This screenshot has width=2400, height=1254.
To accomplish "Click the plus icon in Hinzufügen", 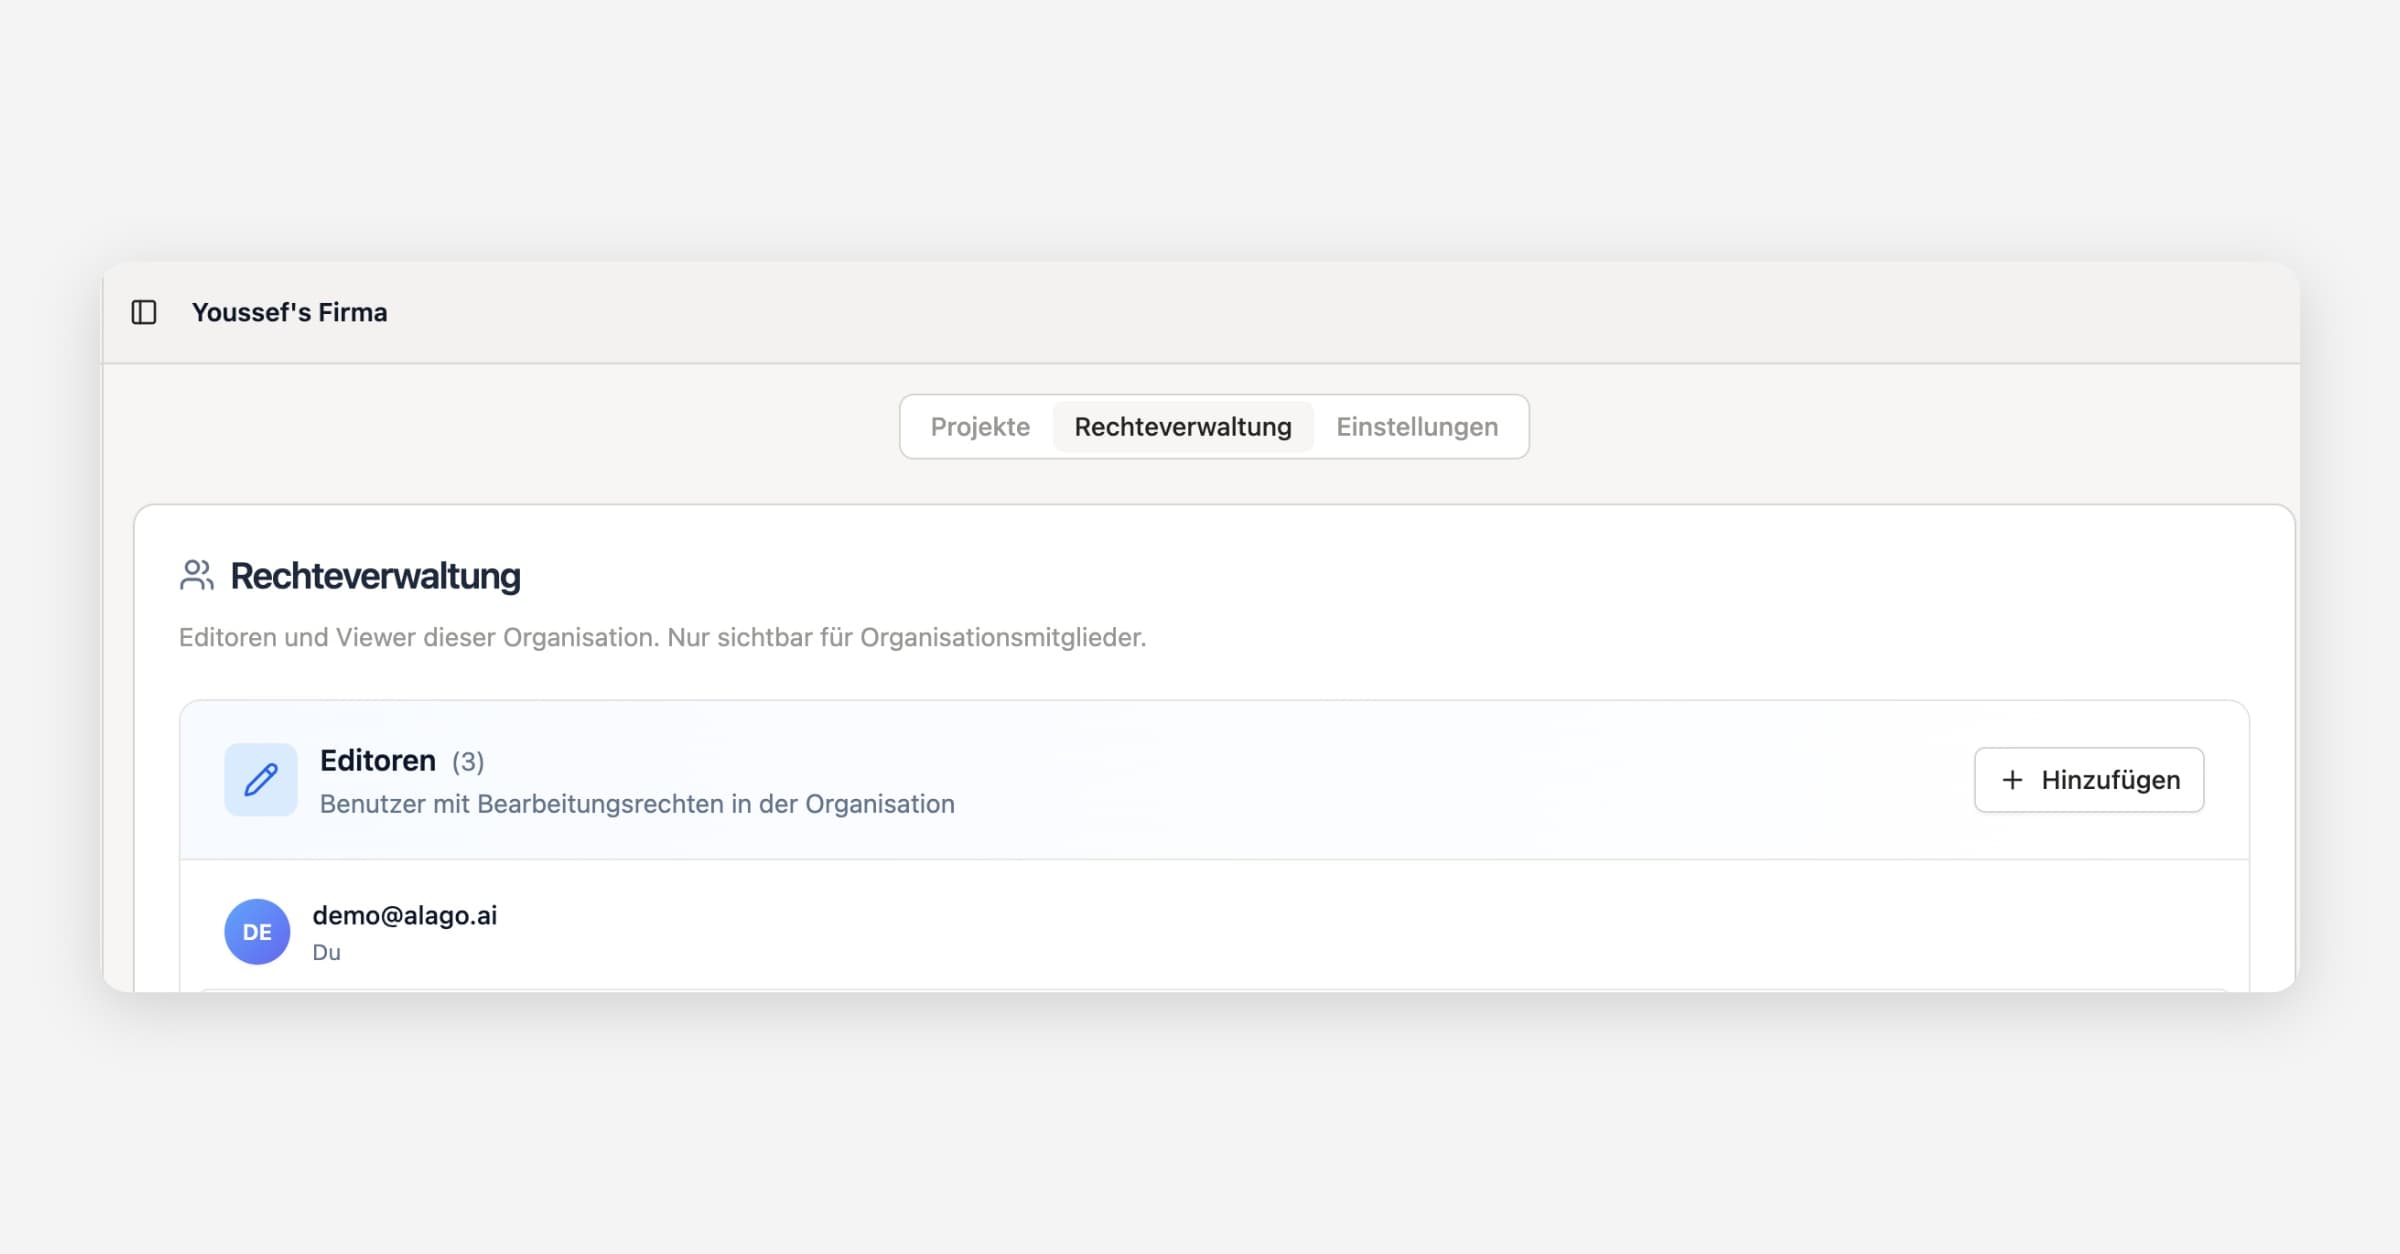I will (x=2012, y=780).
